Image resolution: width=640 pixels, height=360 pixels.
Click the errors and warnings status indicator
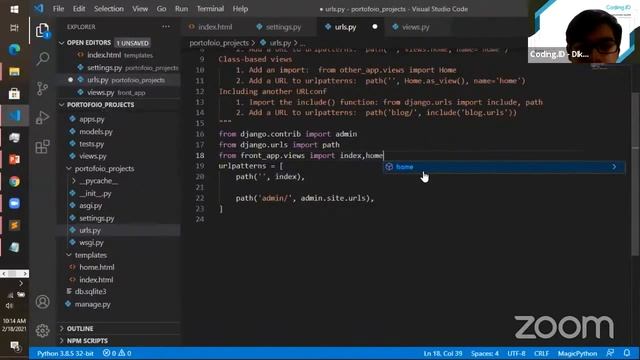[117, 353]
